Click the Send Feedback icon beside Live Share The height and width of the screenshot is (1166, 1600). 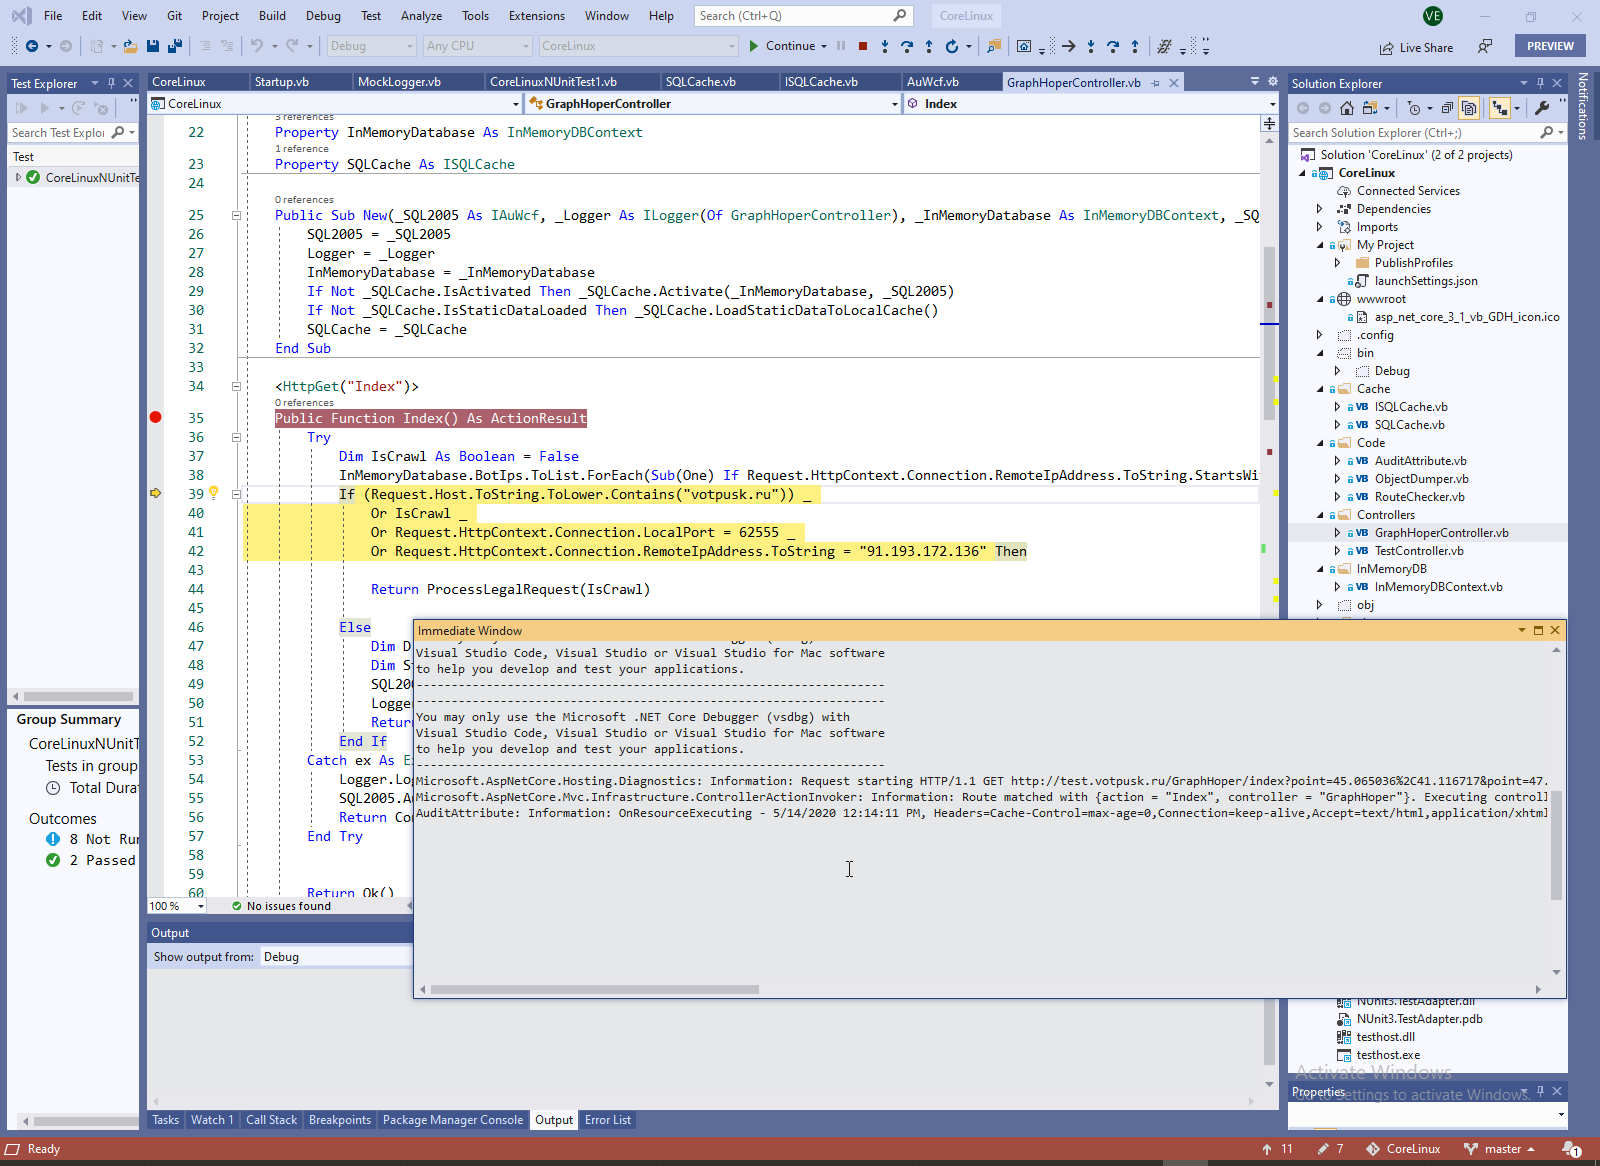(1485, 47)
